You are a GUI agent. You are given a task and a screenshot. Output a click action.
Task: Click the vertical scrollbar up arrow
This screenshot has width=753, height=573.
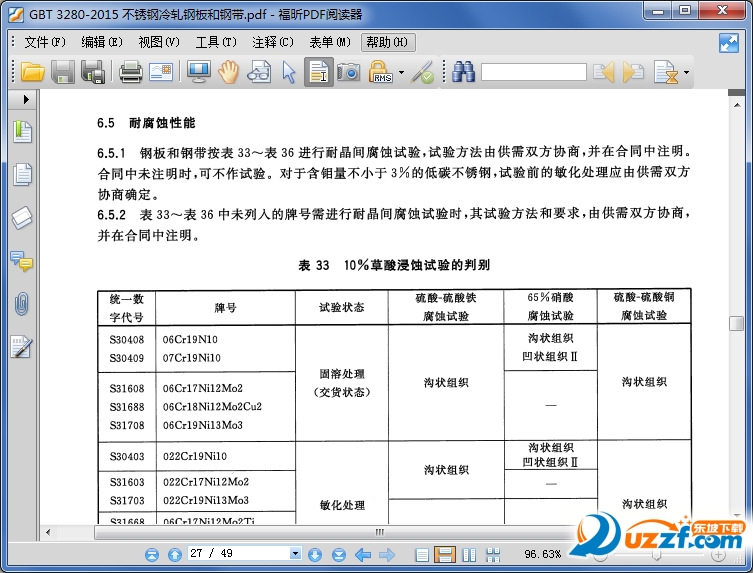tap(737, 104)
